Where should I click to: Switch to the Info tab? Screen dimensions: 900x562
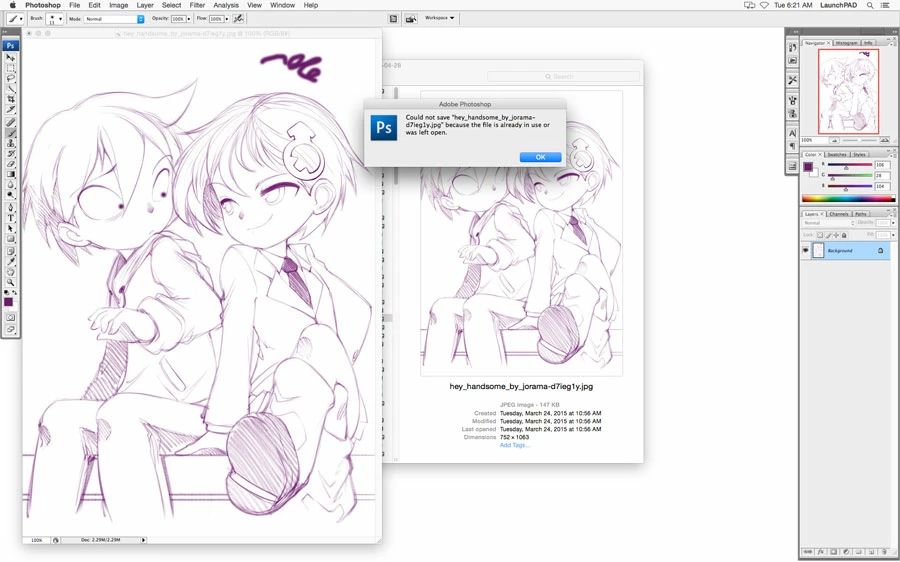pyautogui.click(x=868, y=43)
